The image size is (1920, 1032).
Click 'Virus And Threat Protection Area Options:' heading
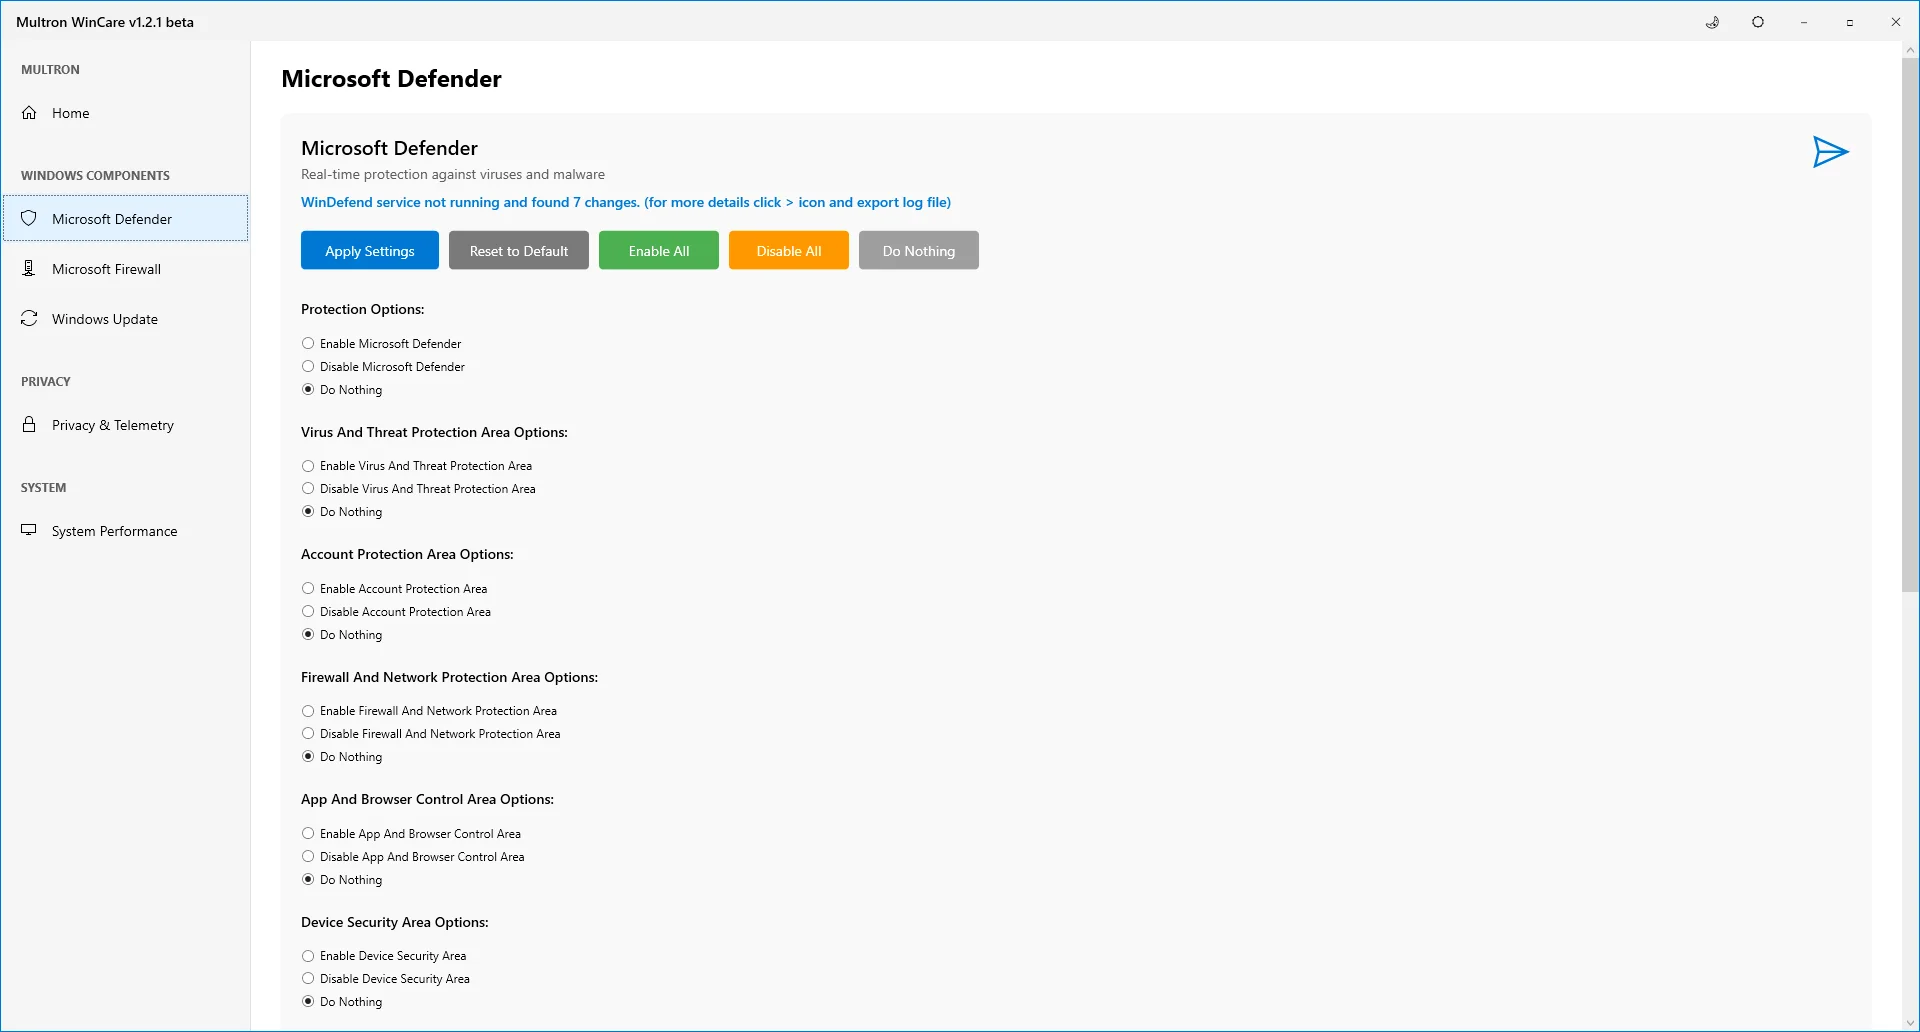[434, 433]
